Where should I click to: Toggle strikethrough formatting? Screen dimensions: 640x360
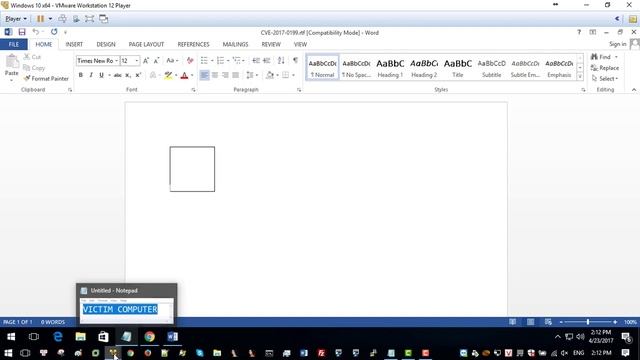click(x=118, y=75)
